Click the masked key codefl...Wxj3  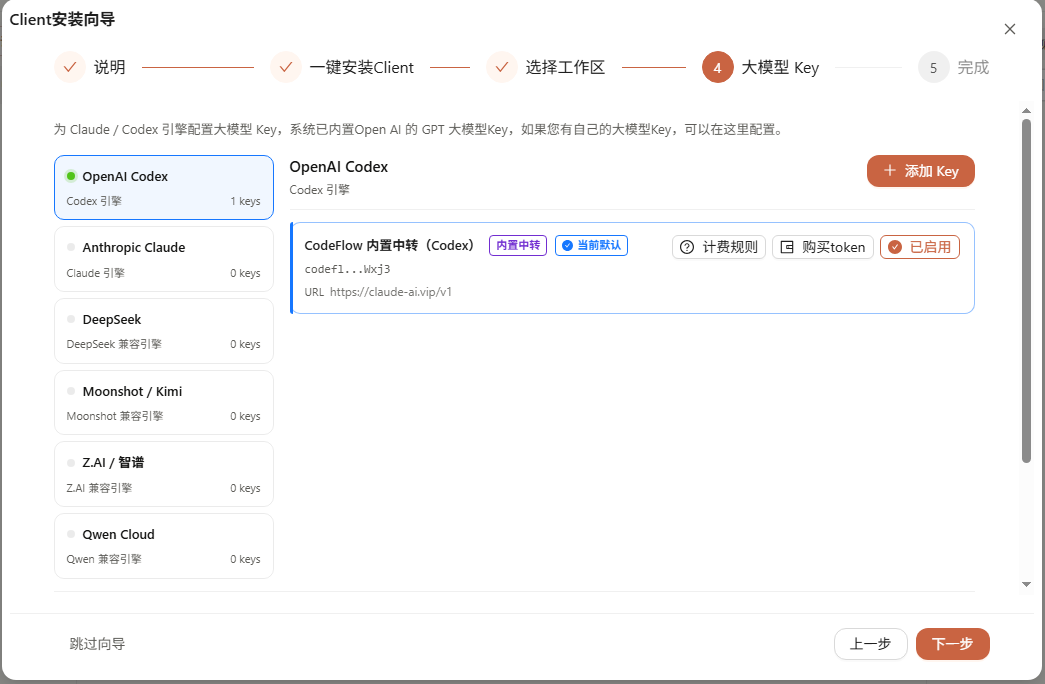(x=347, y=269)
